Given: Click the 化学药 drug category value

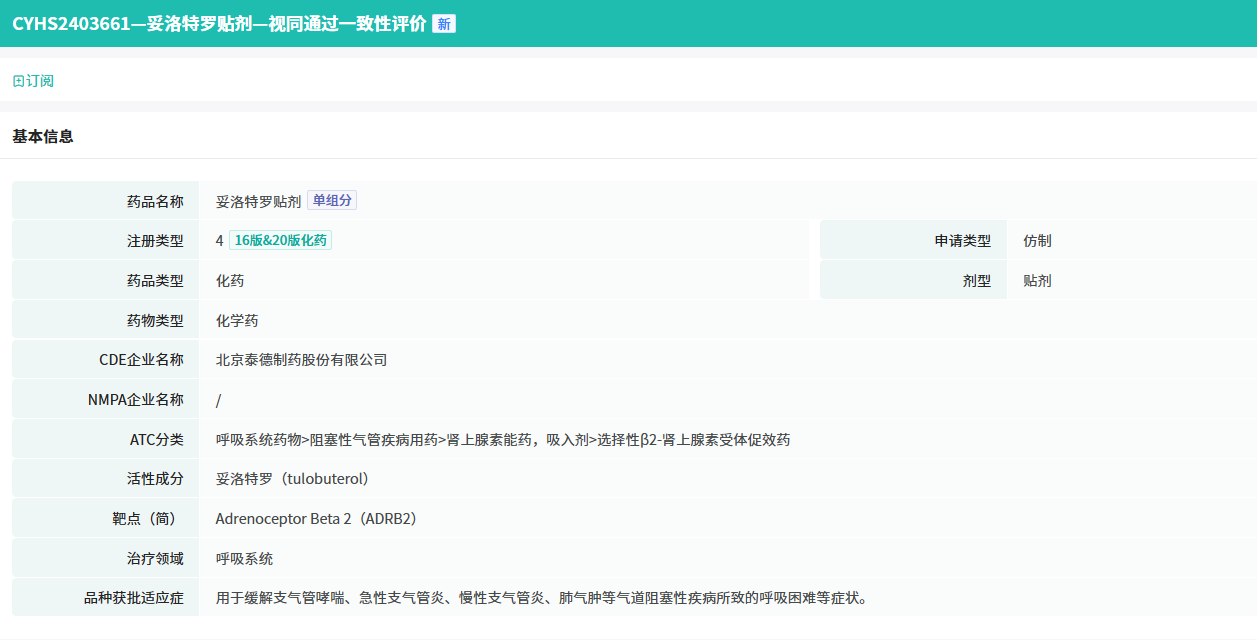Looking at the screenshot, I should tap(237, 321).
